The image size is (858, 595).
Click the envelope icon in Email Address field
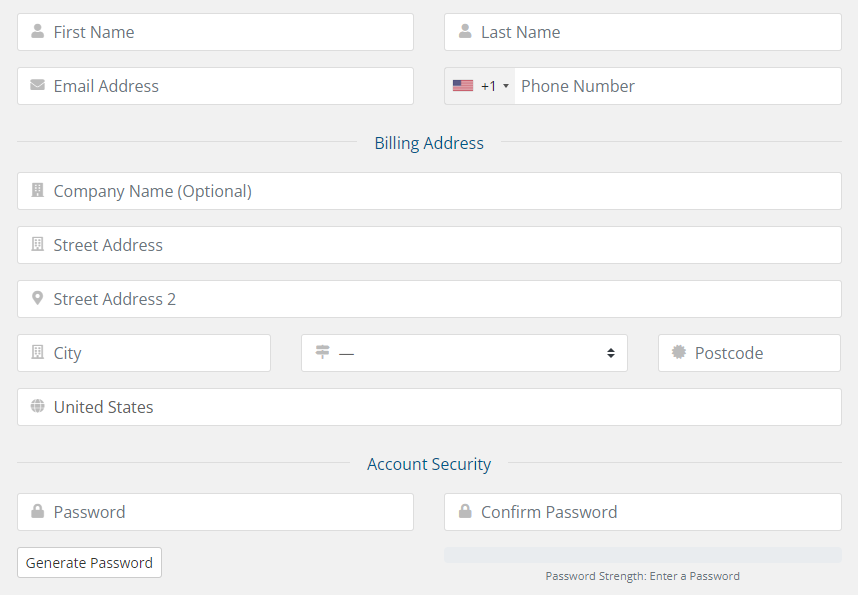38,86
